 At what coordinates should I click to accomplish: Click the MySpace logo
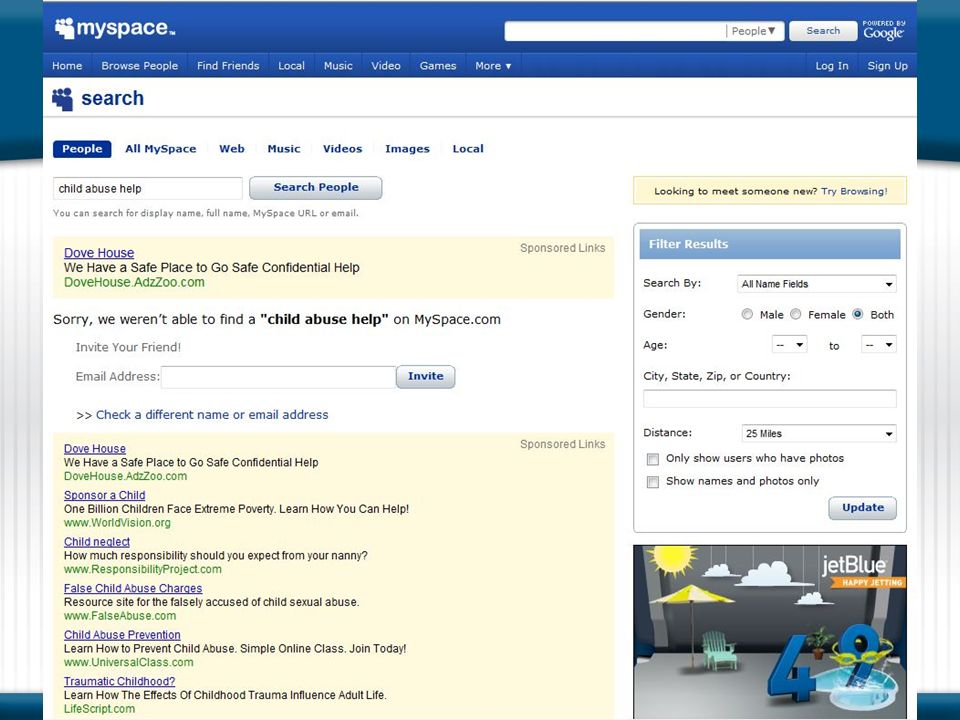pyautogui.click(x=114, y=28)
